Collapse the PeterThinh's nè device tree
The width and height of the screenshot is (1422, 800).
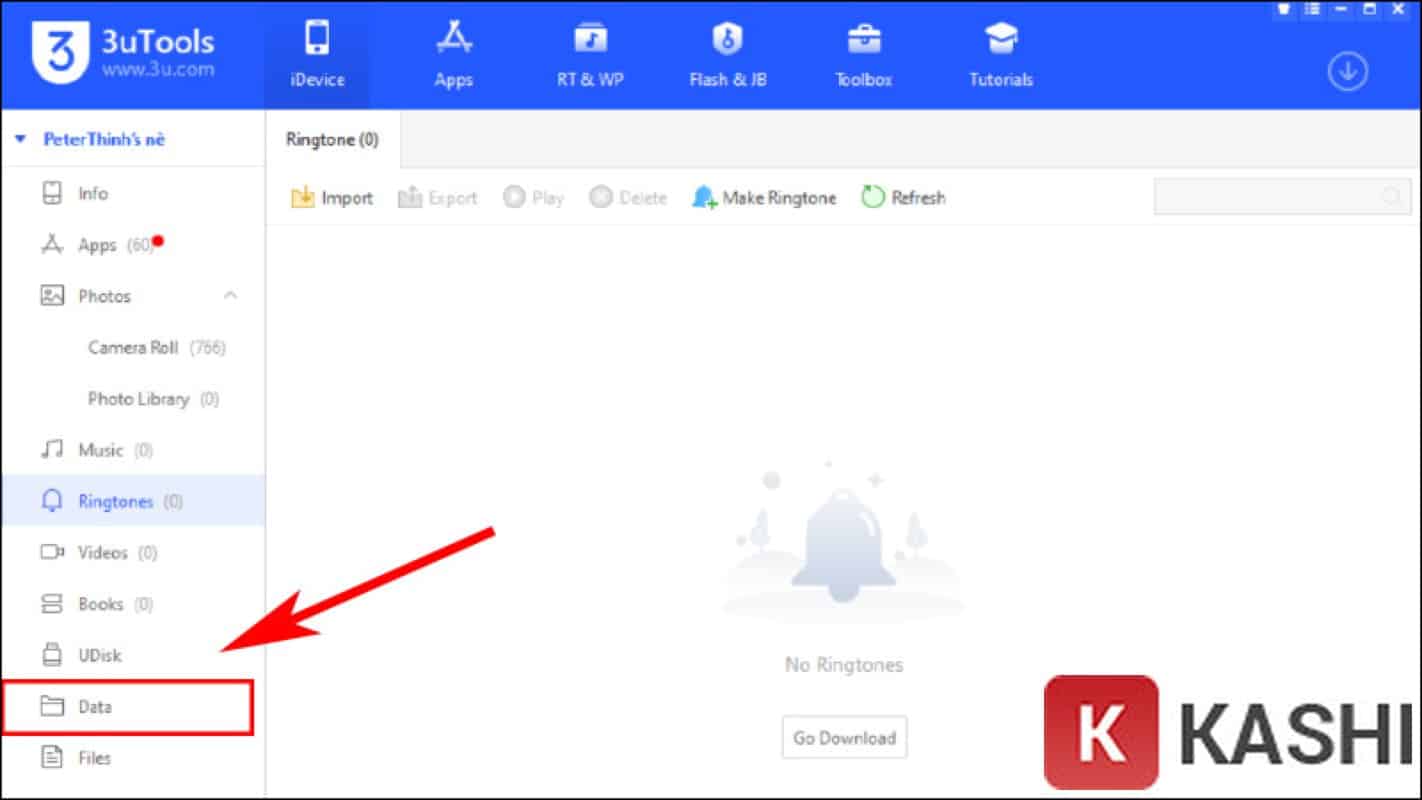20,140
